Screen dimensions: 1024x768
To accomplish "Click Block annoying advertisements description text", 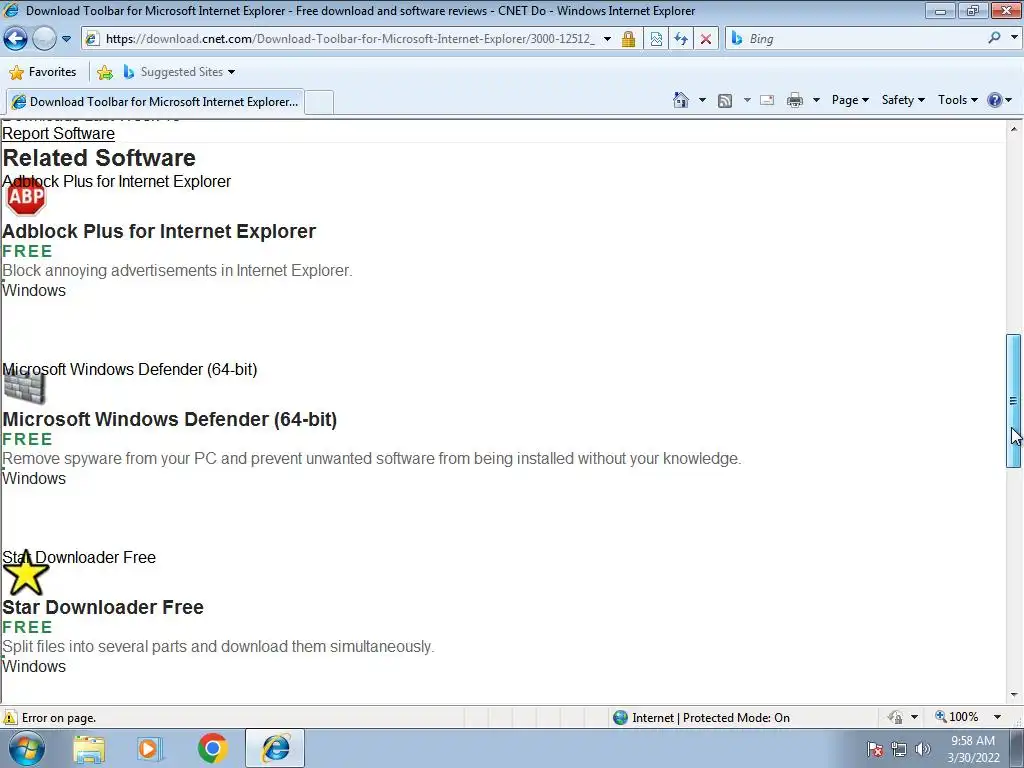I will click(178, 270).
